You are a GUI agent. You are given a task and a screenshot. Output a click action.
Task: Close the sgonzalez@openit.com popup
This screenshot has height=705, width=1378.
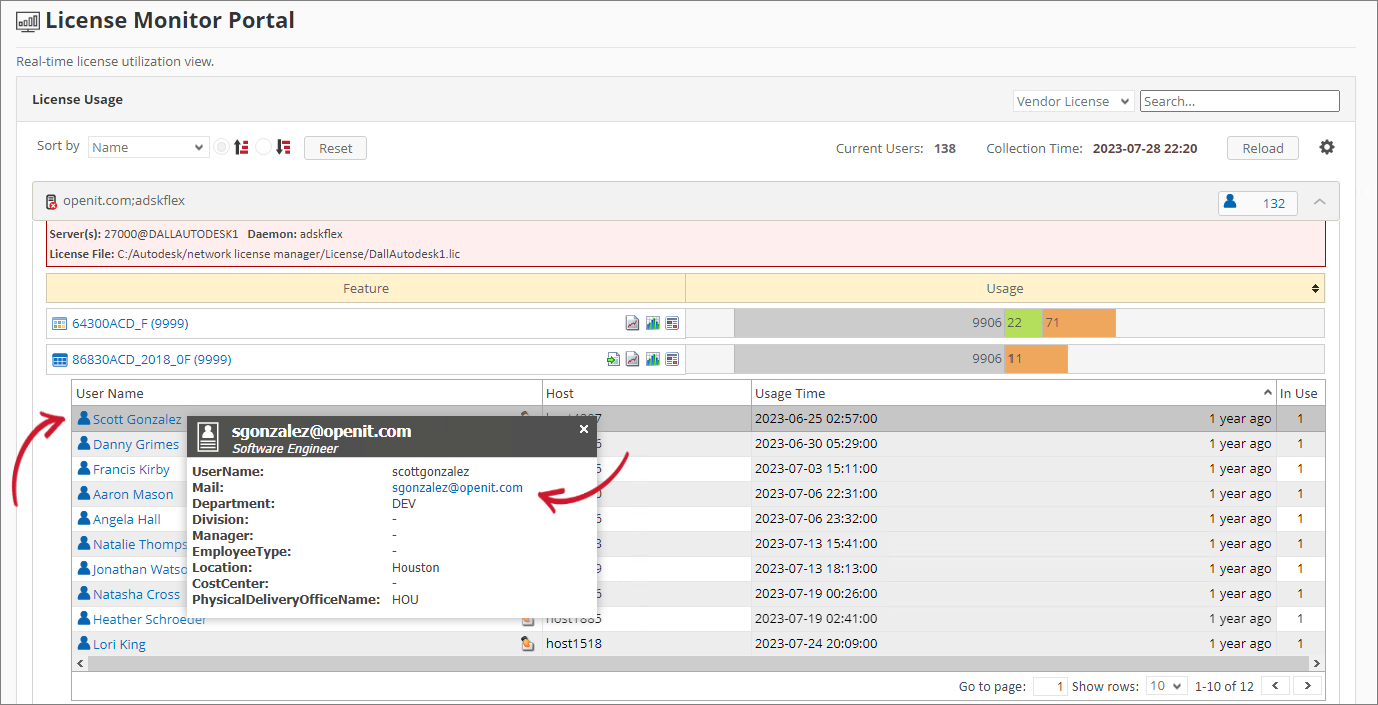[x=584, y=428]
